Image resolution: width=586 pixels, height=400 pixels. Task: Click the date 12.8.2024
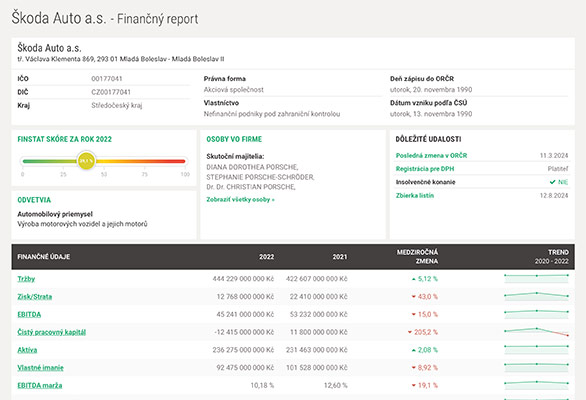[554, 196]
